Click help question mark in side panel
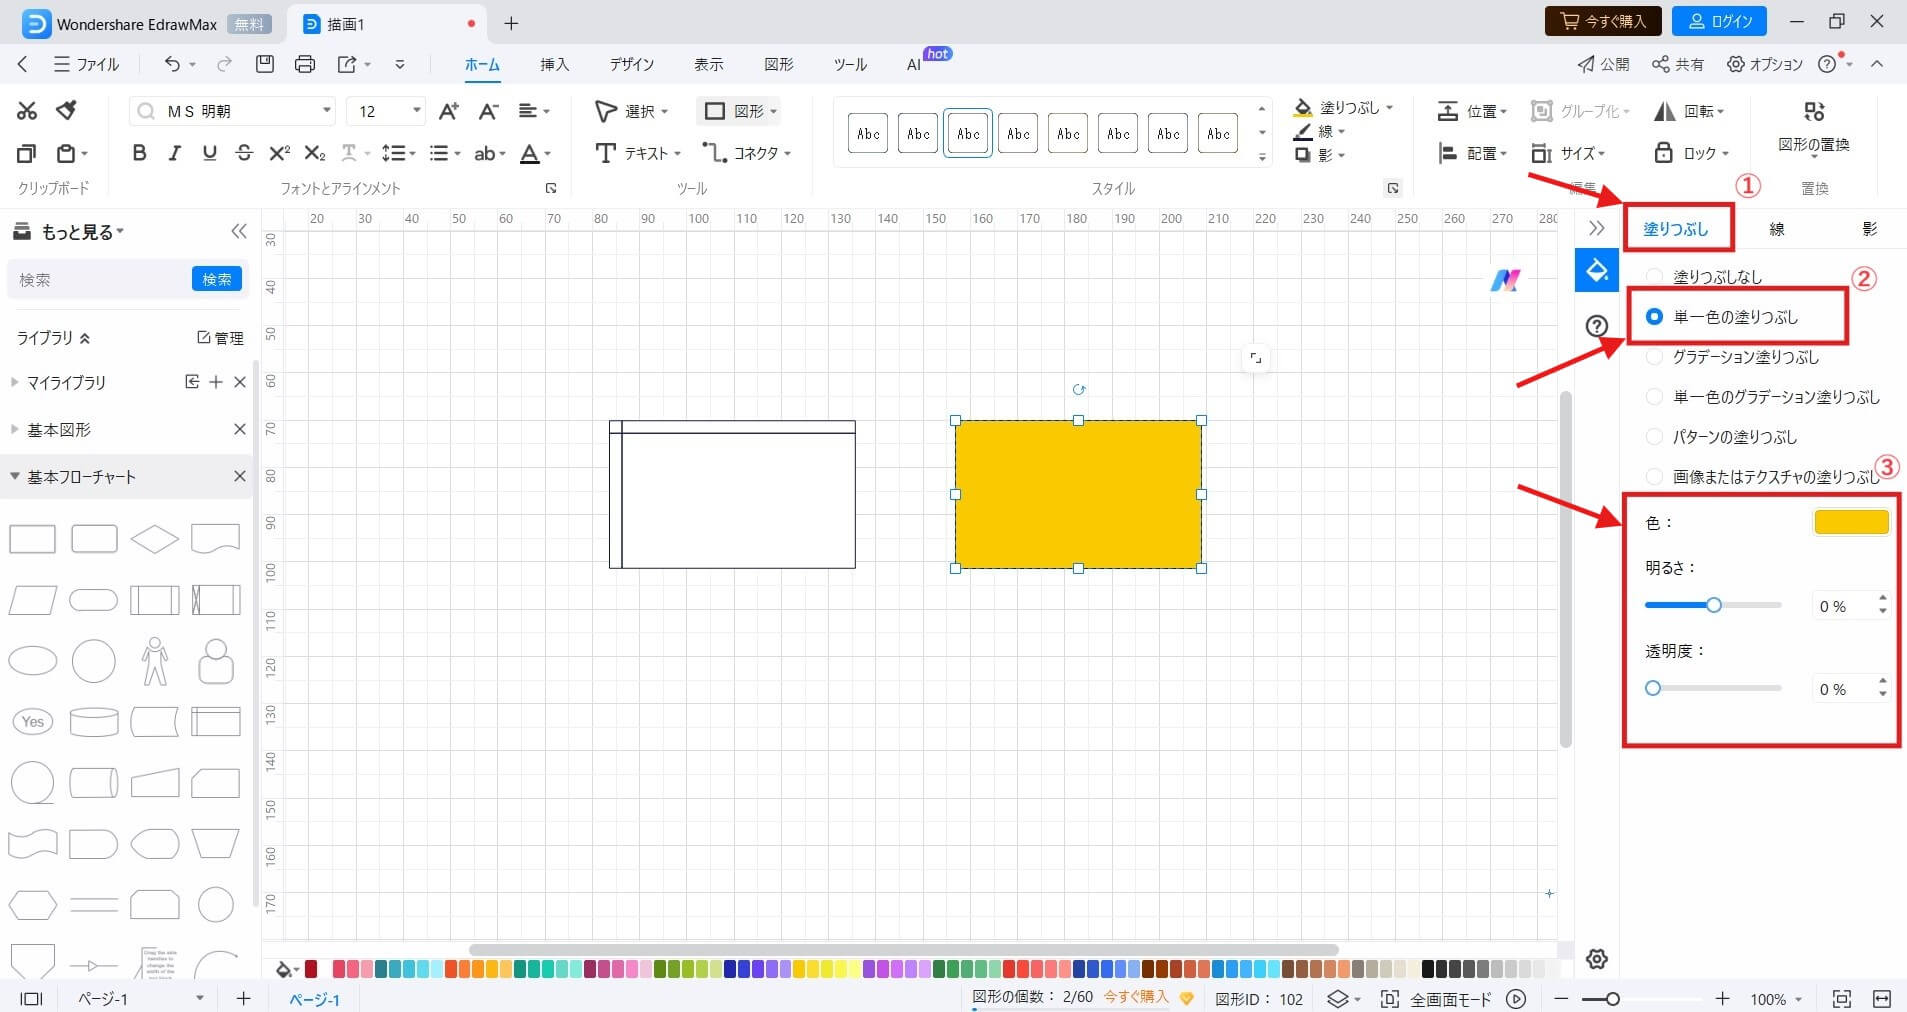Image resolution: width=1907 pixels, height=1012 pixels. point(1596,325)
